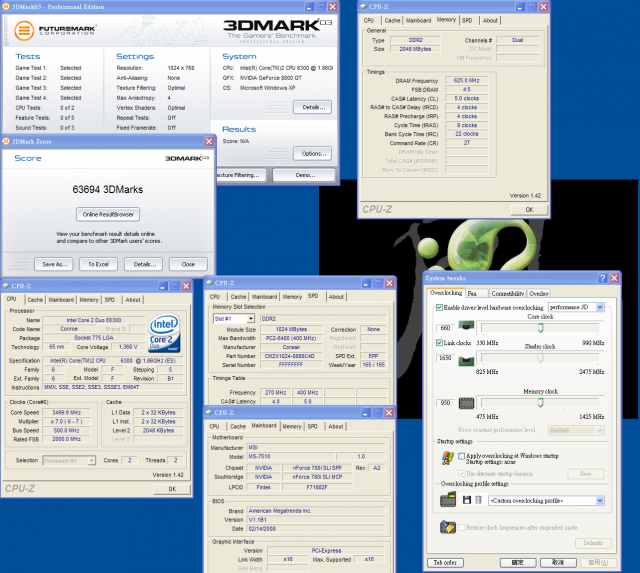Export score with To Excel button
640x573 pixels.
[98, 264]
